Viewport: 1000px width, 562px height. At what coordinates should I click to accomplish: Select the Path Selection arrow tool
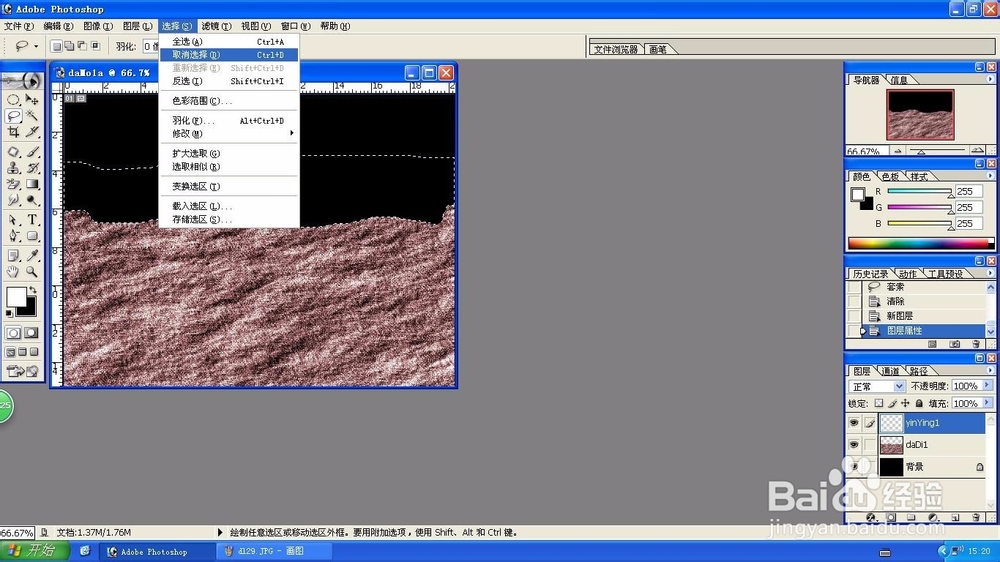[13, 220]
